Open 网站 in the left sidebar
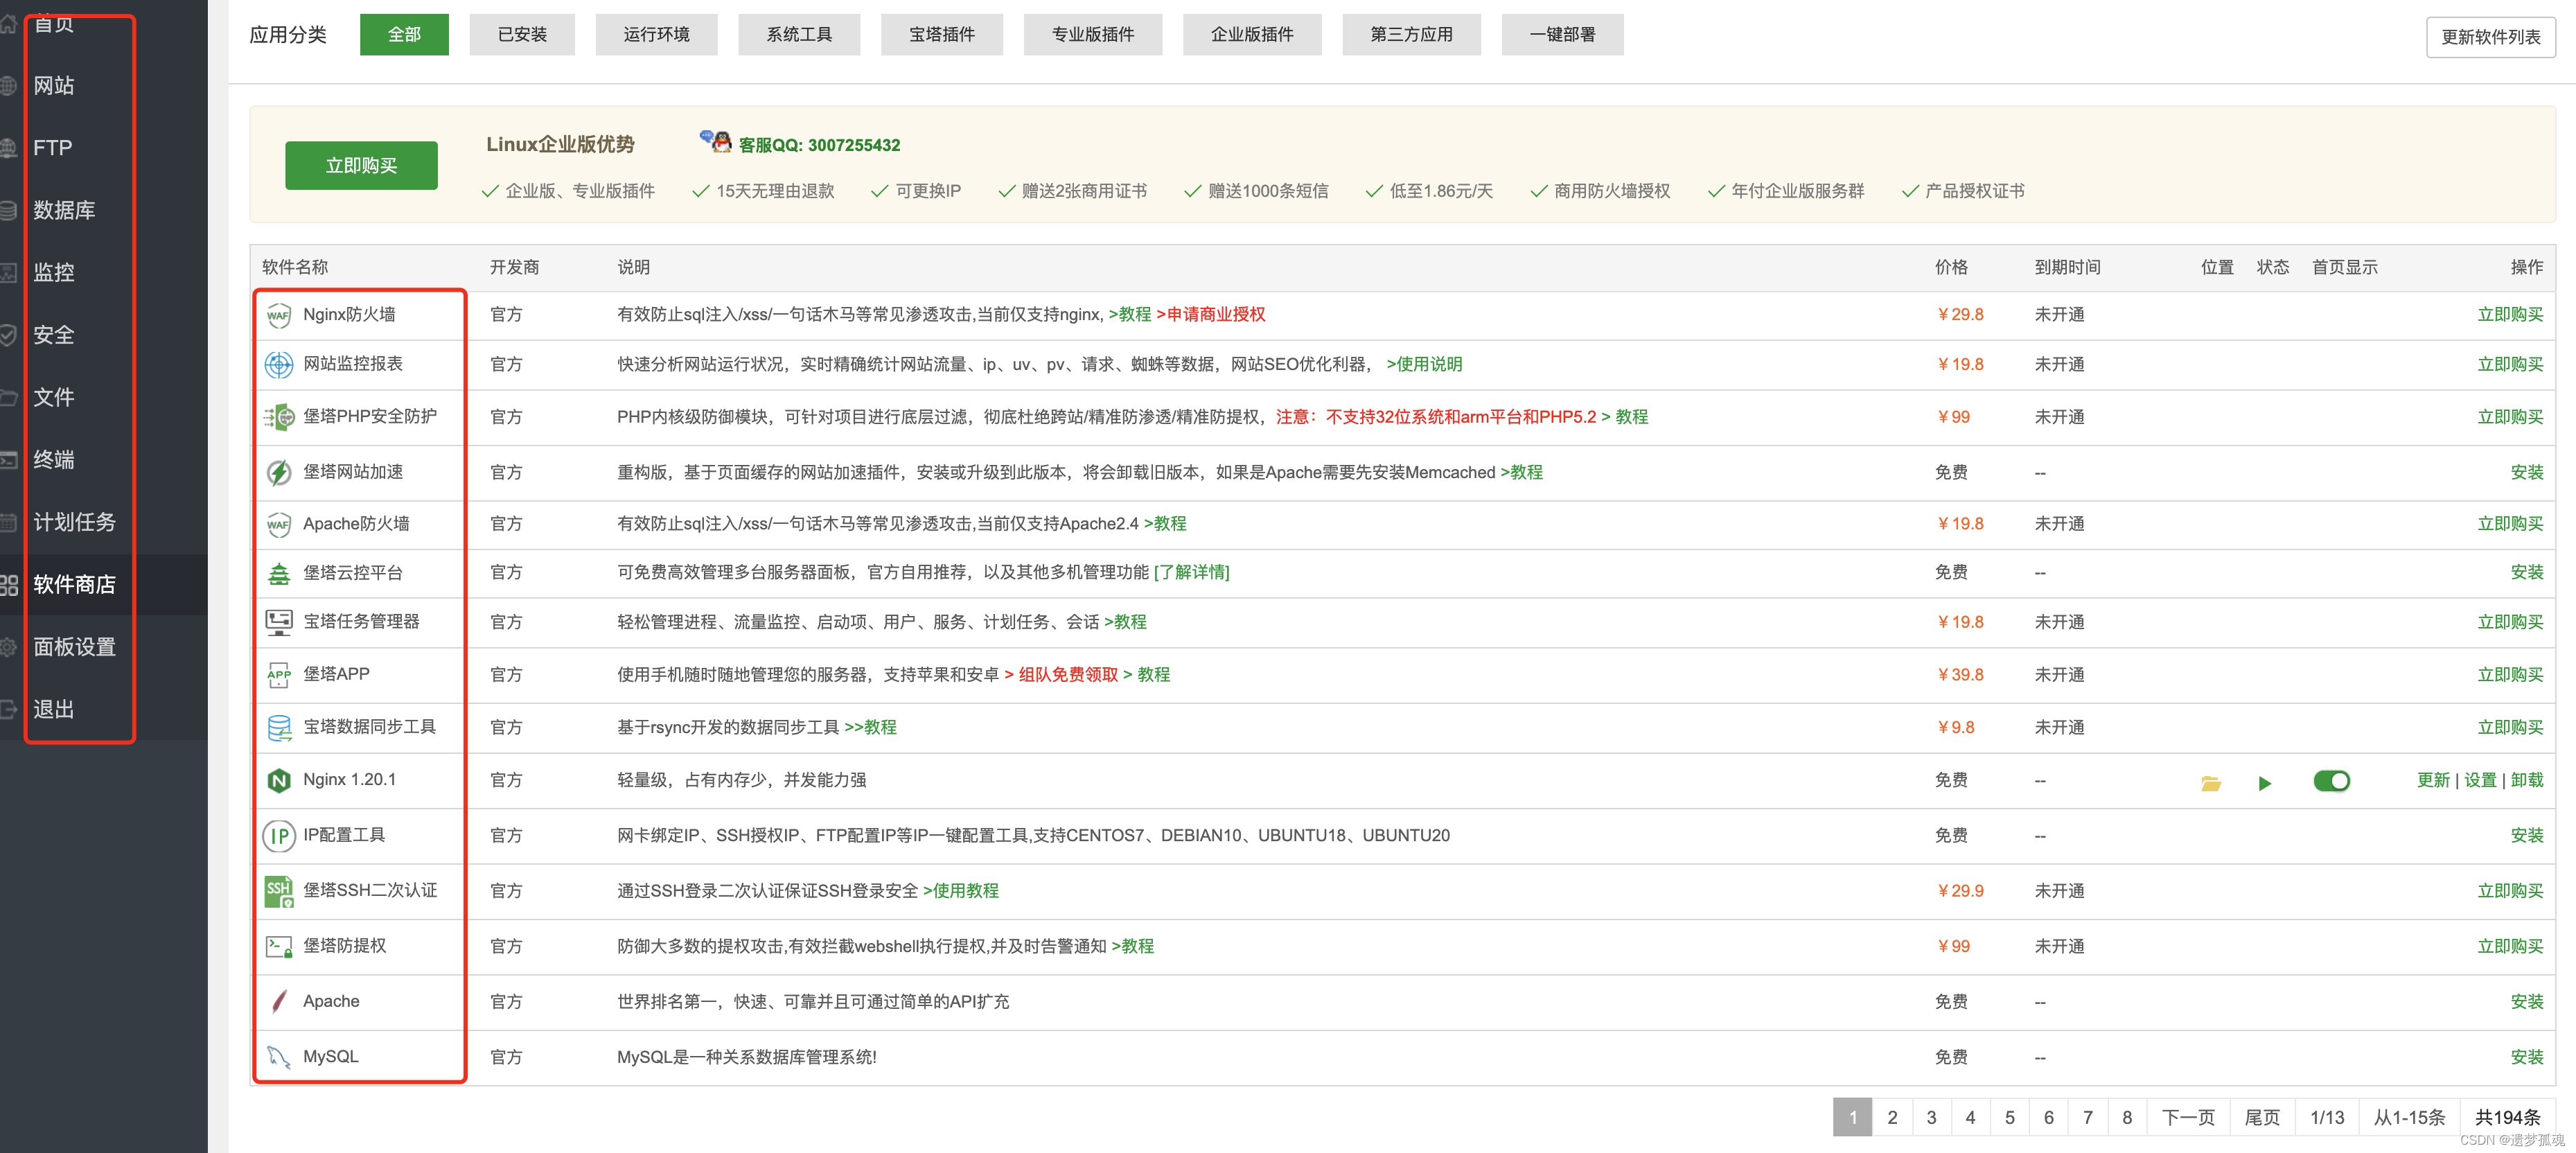This screenshot has height=1153, width=2576. pos(54,86)
